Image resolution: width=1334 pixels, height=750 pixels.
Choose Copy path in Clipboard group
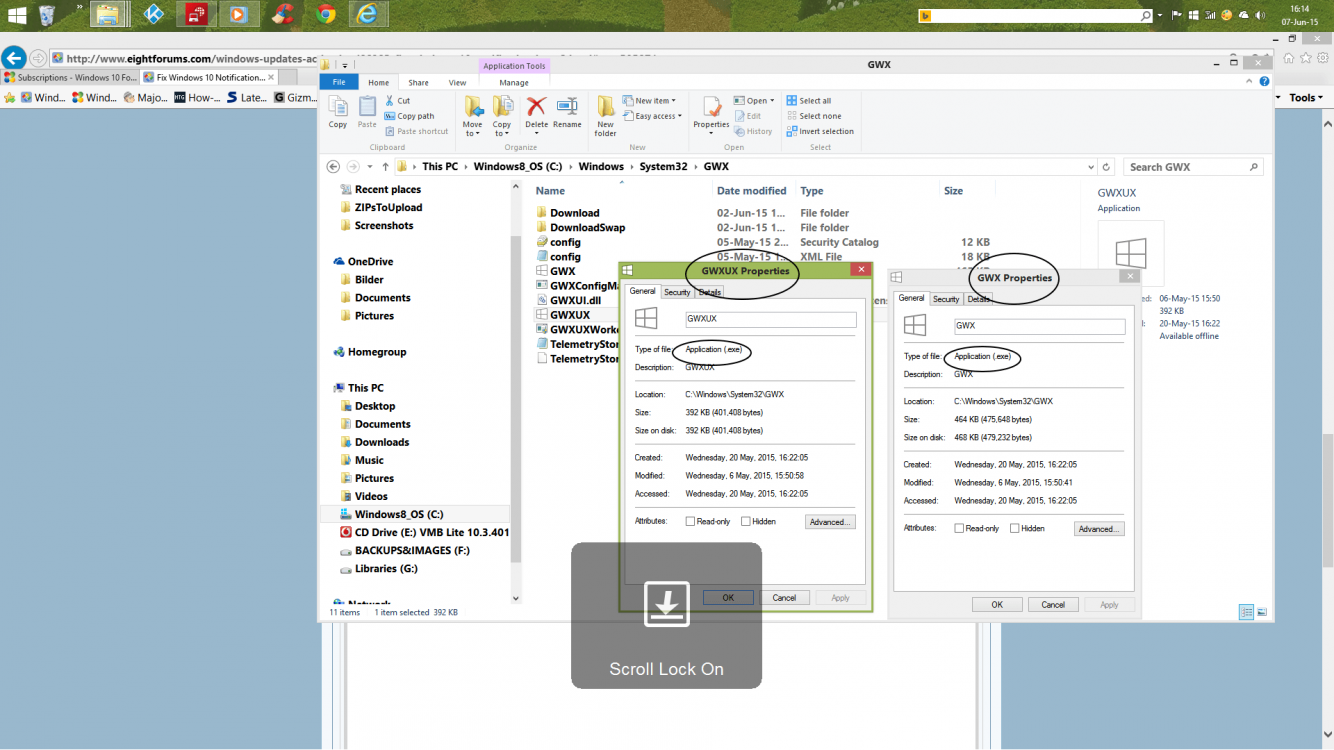(x=410, y=116)
